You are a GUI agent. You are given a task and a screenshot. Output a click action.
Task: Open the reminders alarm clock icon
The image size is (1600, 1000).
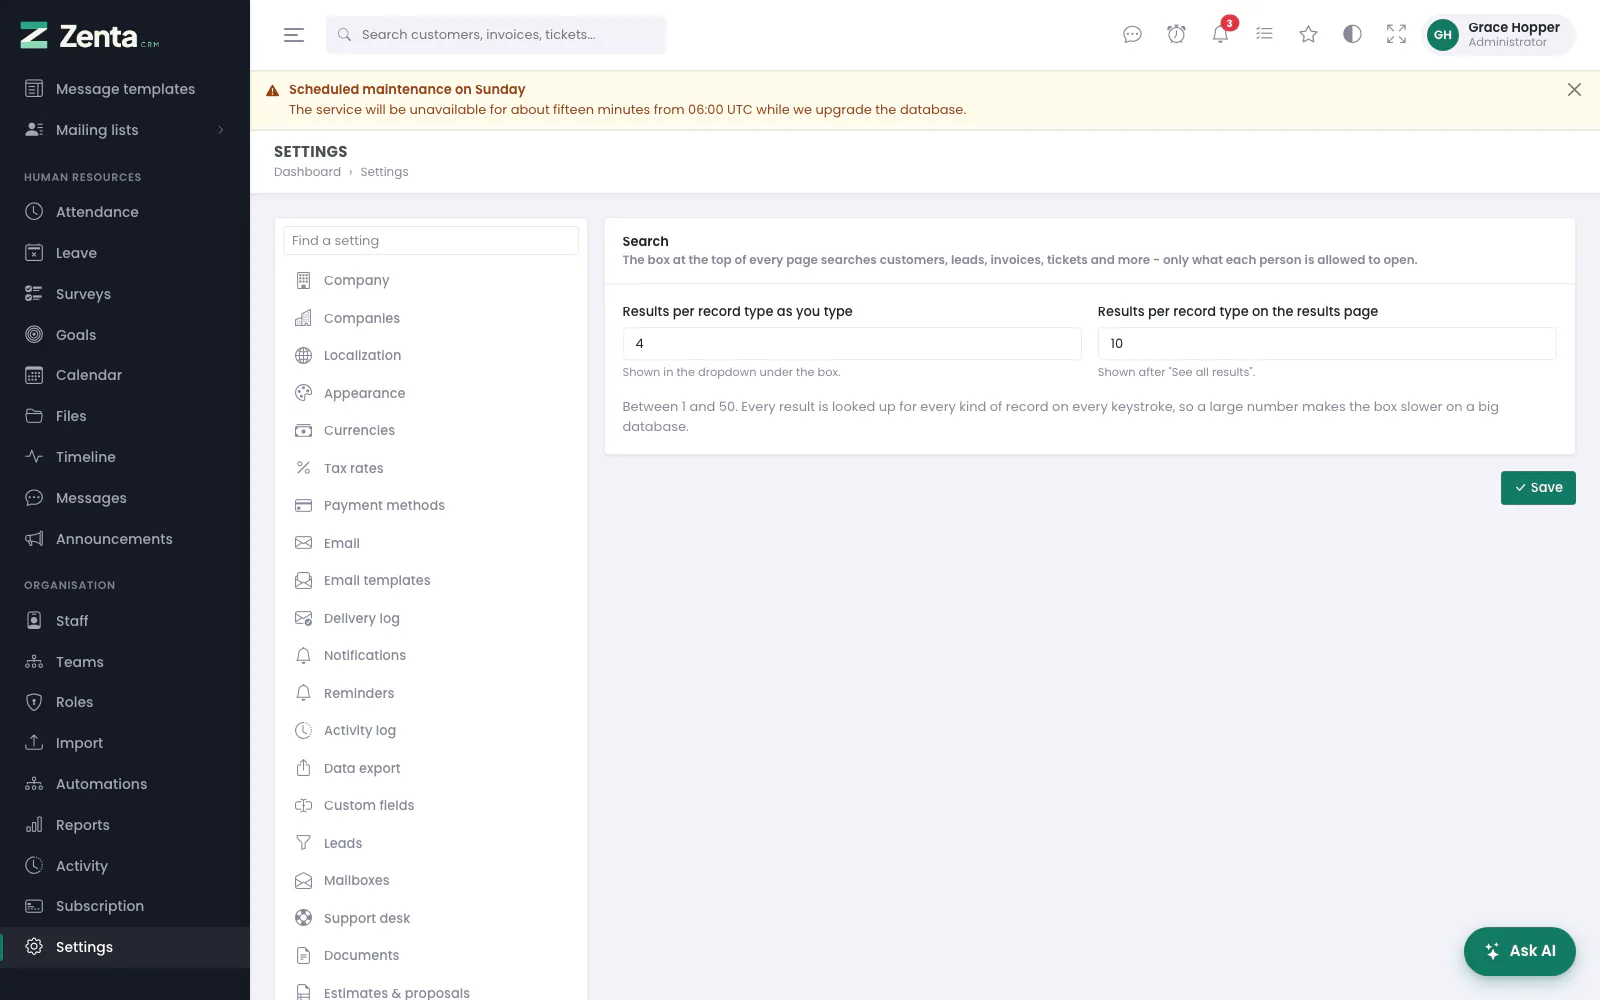coord(1176,35)
